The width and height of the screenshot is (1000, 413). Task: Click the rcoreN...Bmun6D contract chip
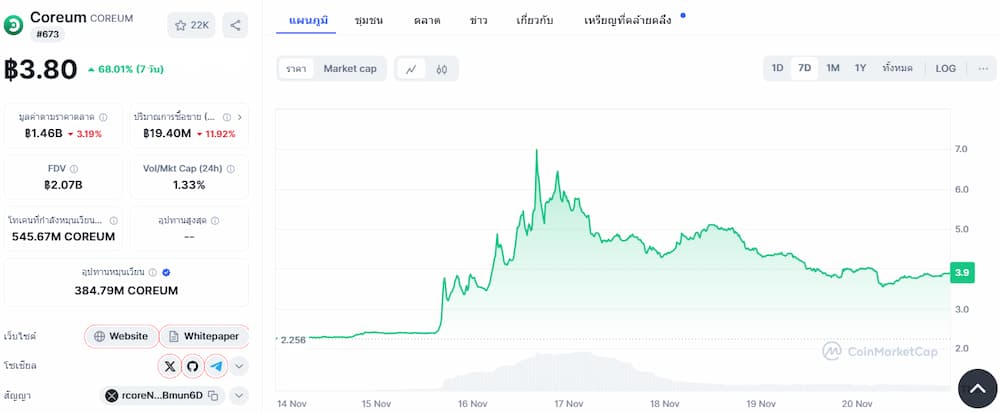(x=161, y=396)
